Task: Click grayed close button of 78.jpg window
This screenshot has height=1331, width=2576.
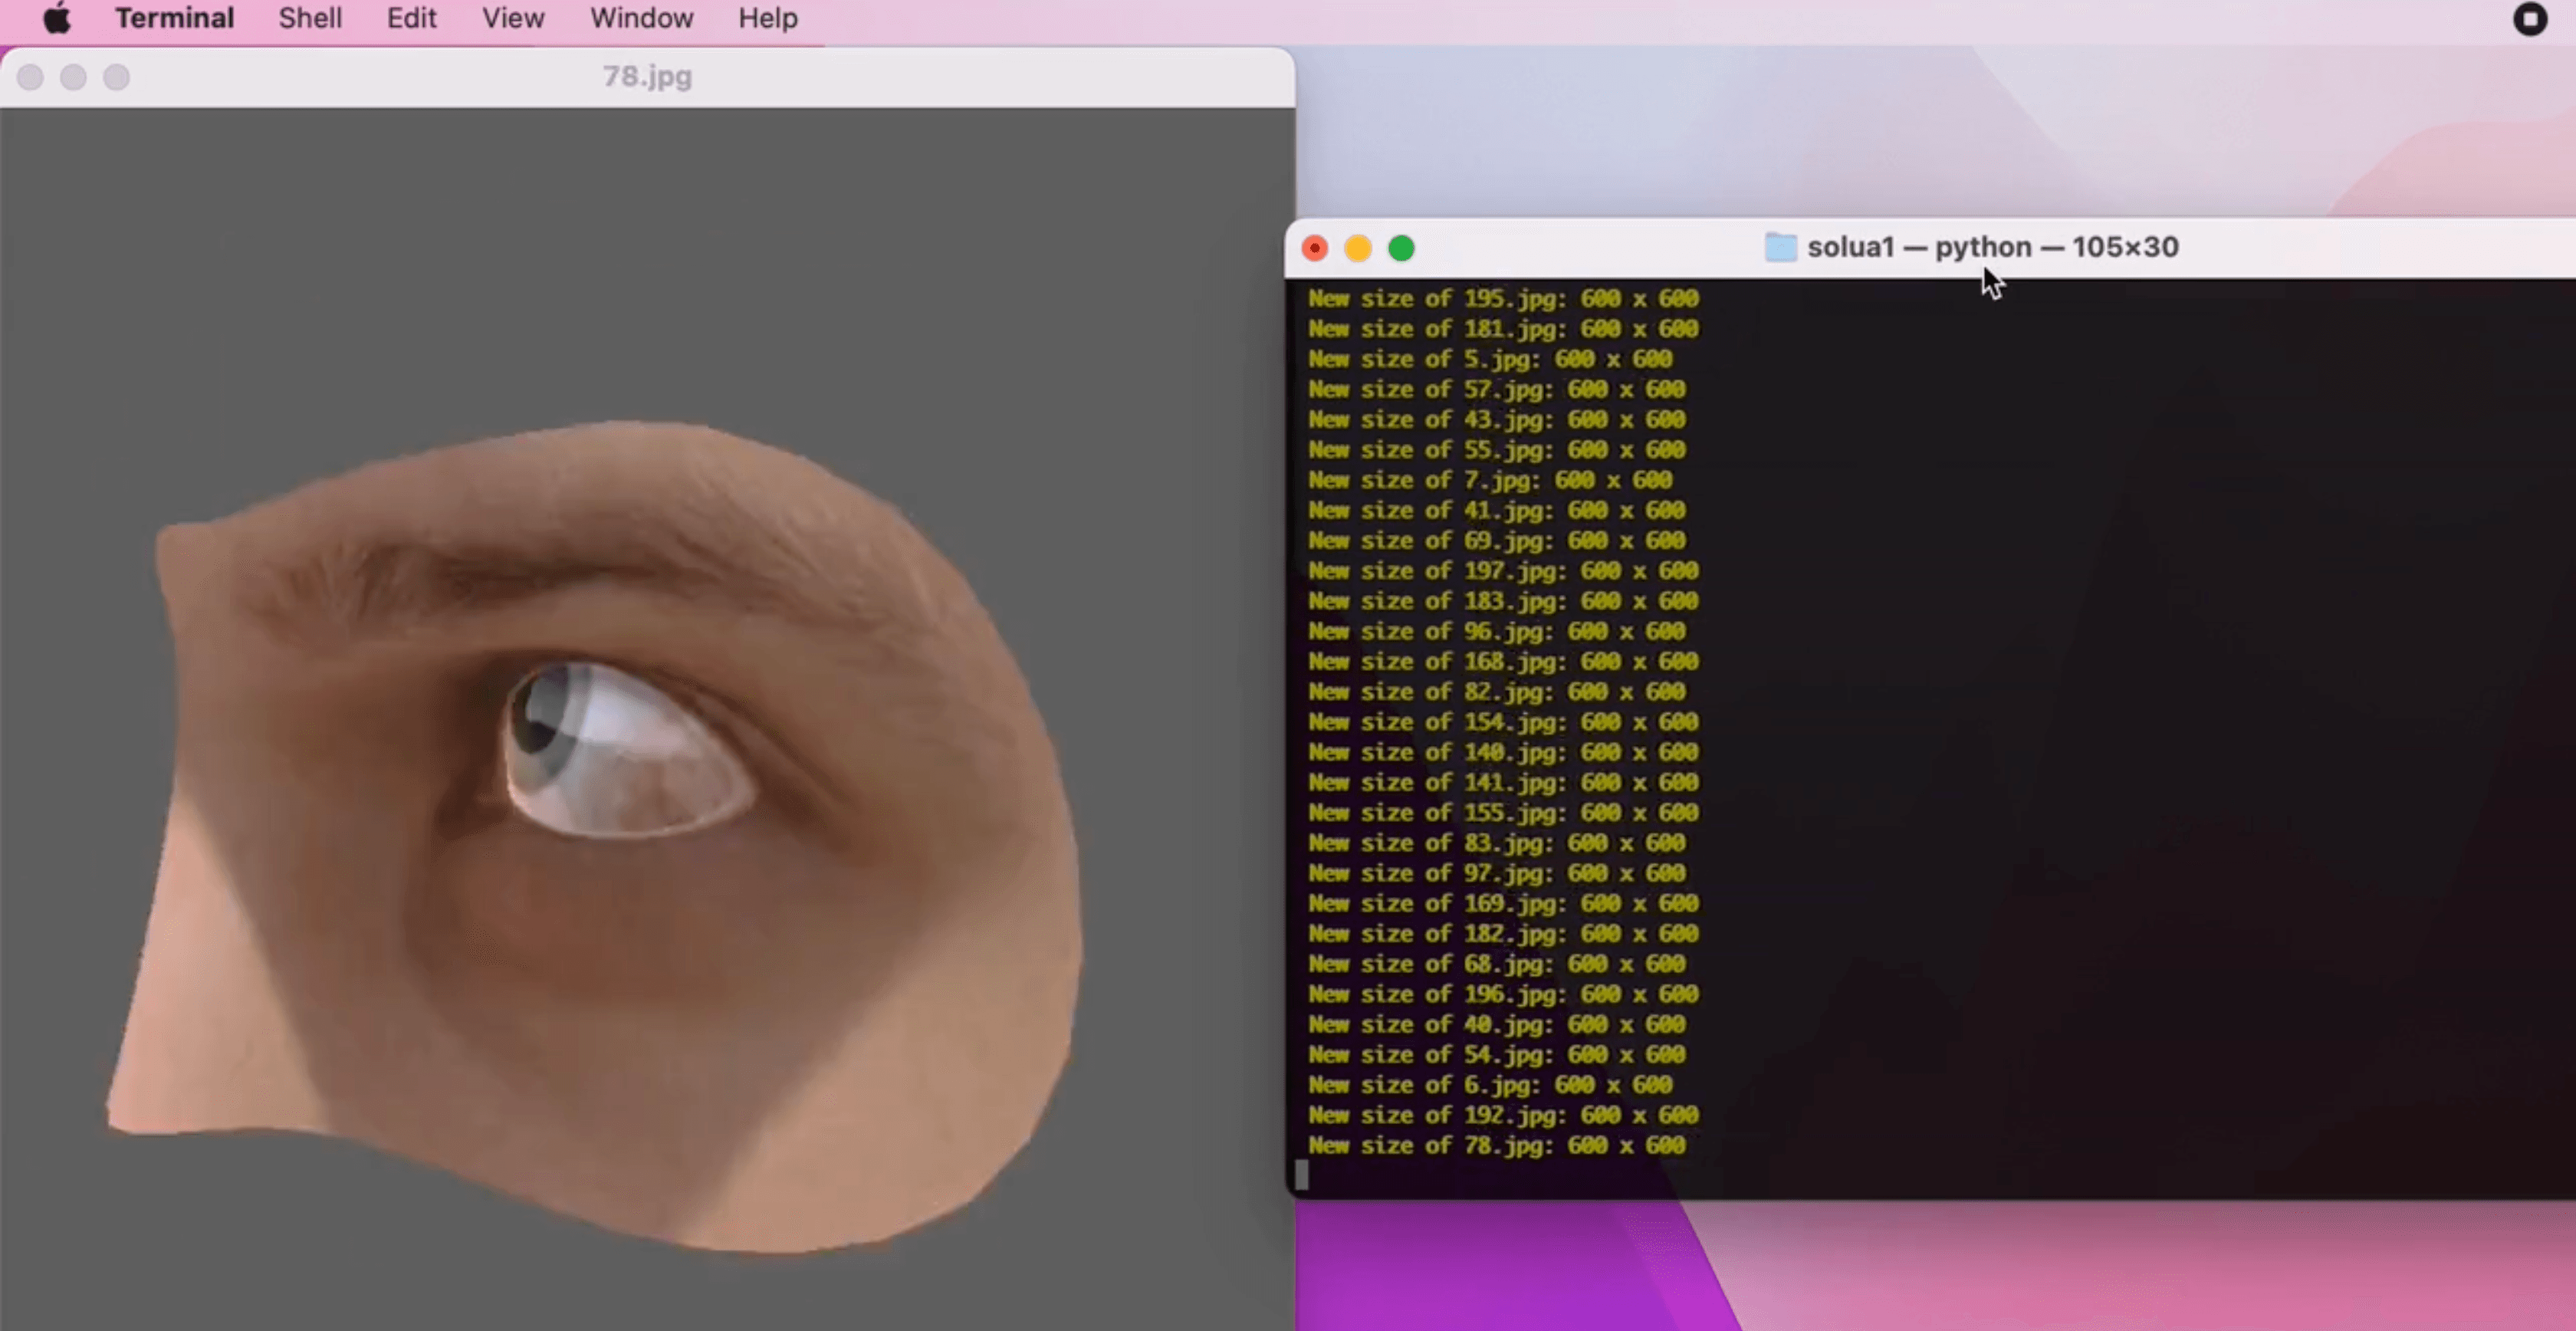Action: tap(30, 77)
